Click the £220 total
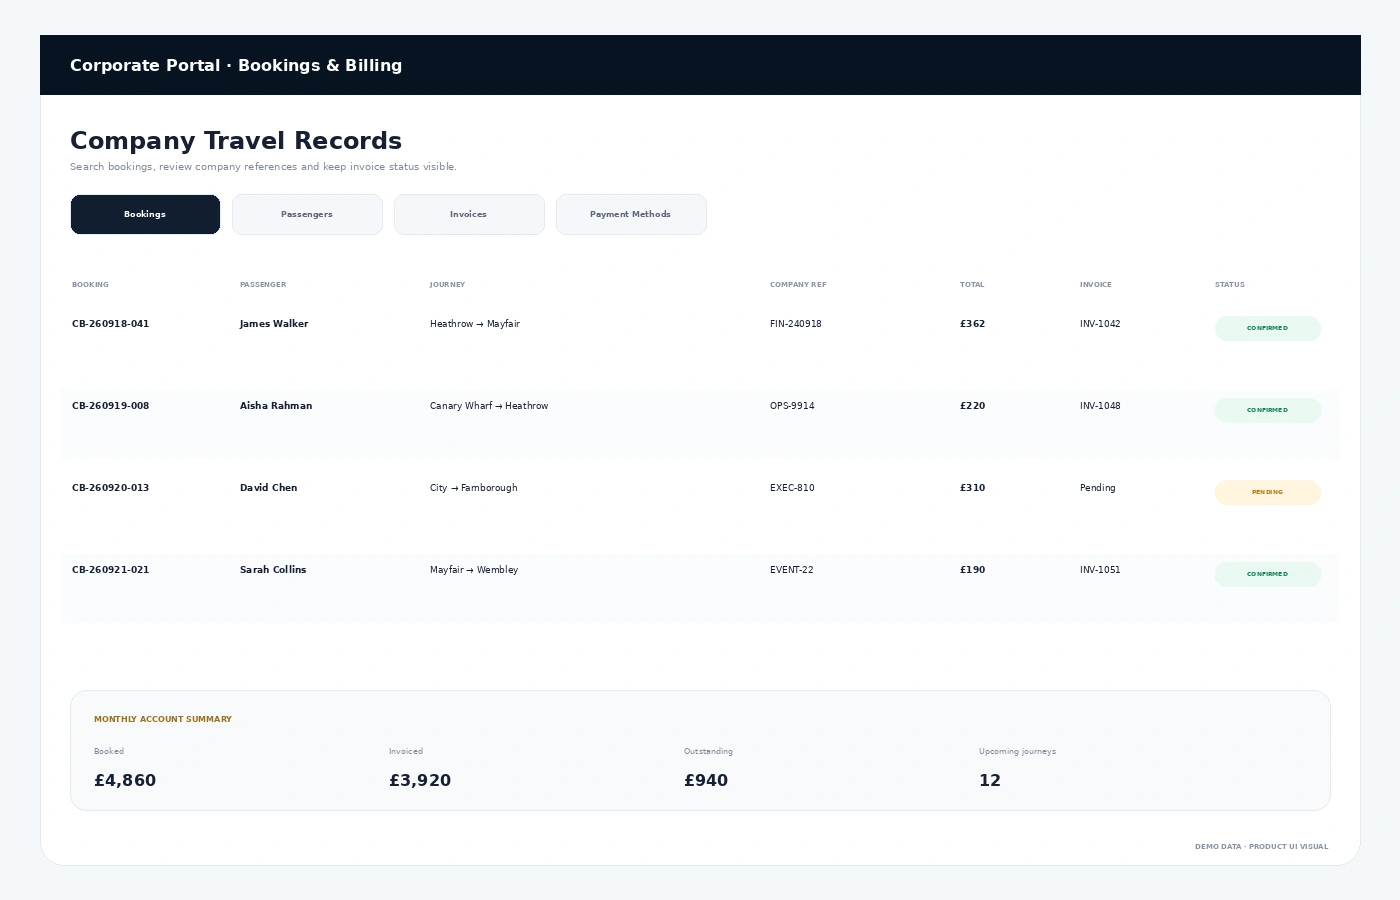Image resolution: width=1400 pixels, height=900 pixels. 973,406
